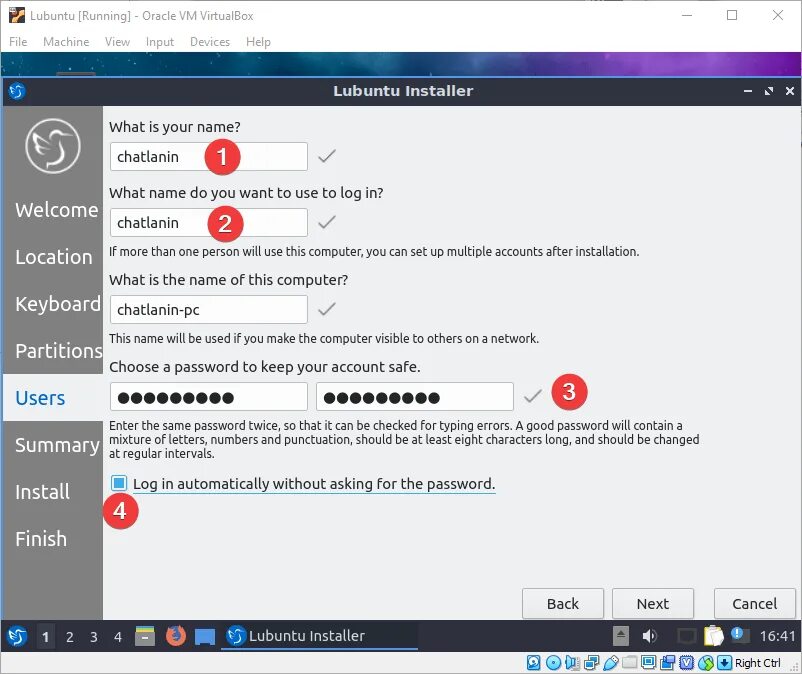Switch to workspace 2 in the pager
802x674 pixels.
pos(70,637)
